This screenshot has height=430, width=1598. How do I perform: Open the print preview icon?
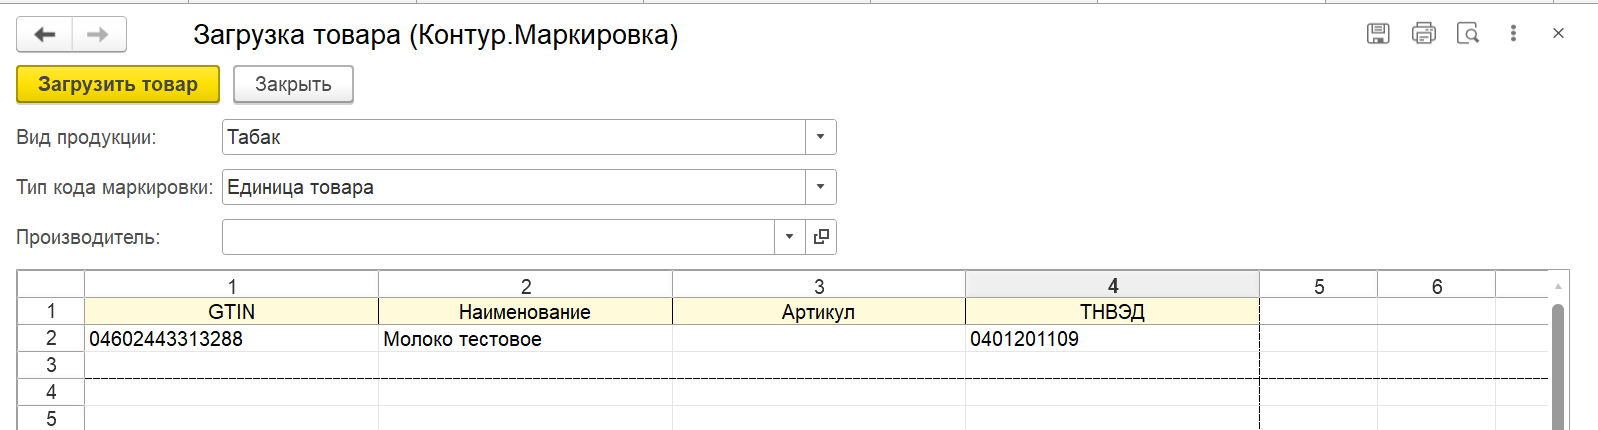pos(1468,33)
